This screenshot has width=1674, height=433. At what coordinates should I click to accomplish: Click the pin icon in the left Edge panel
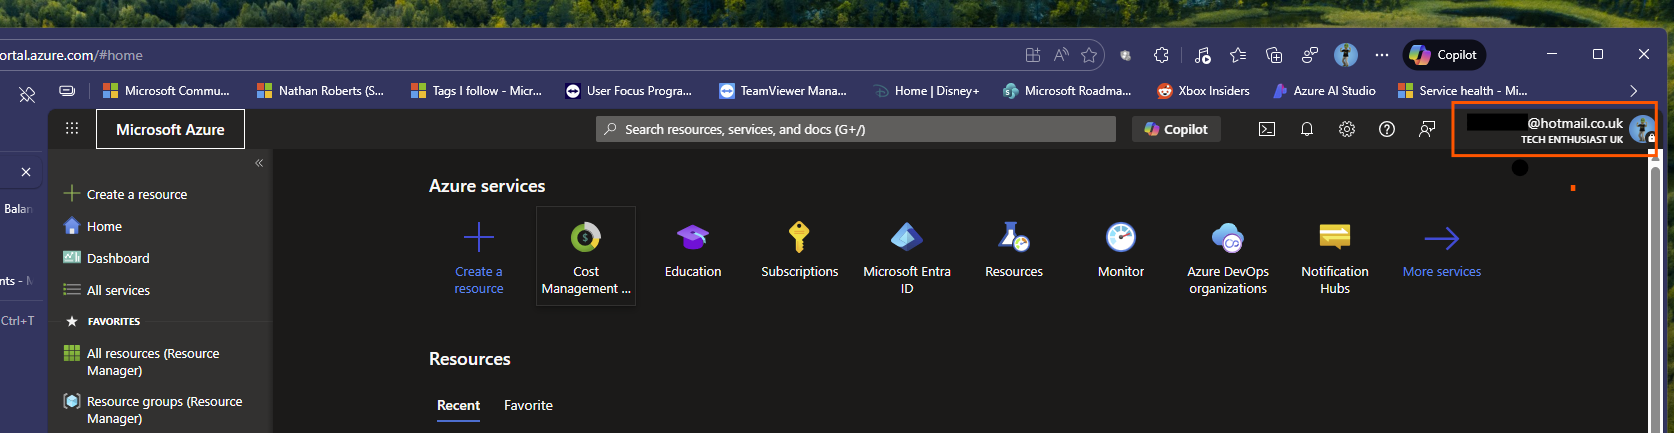(x=27, y=94)
